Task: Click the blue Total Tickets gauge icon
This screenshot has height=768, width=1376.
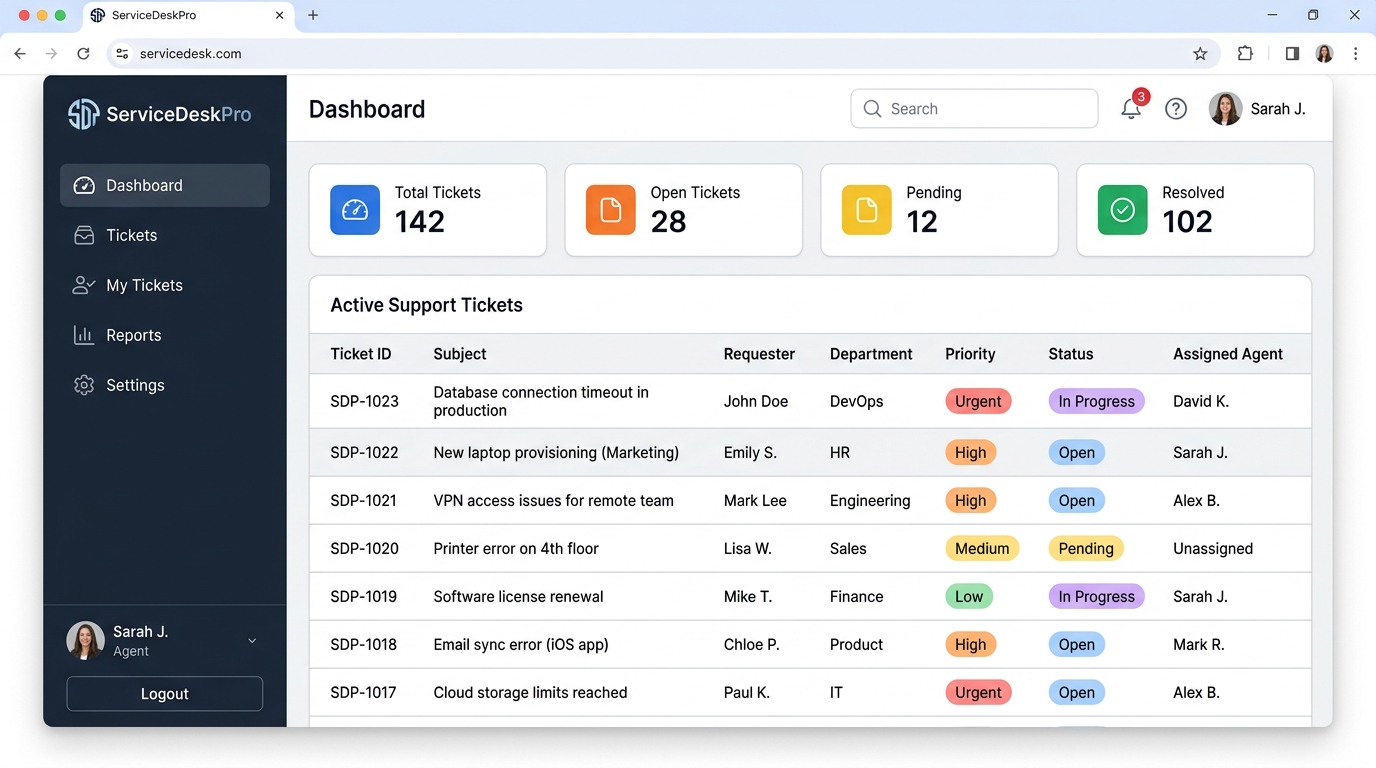Action: pyautogui.click(x=355, y=210)
